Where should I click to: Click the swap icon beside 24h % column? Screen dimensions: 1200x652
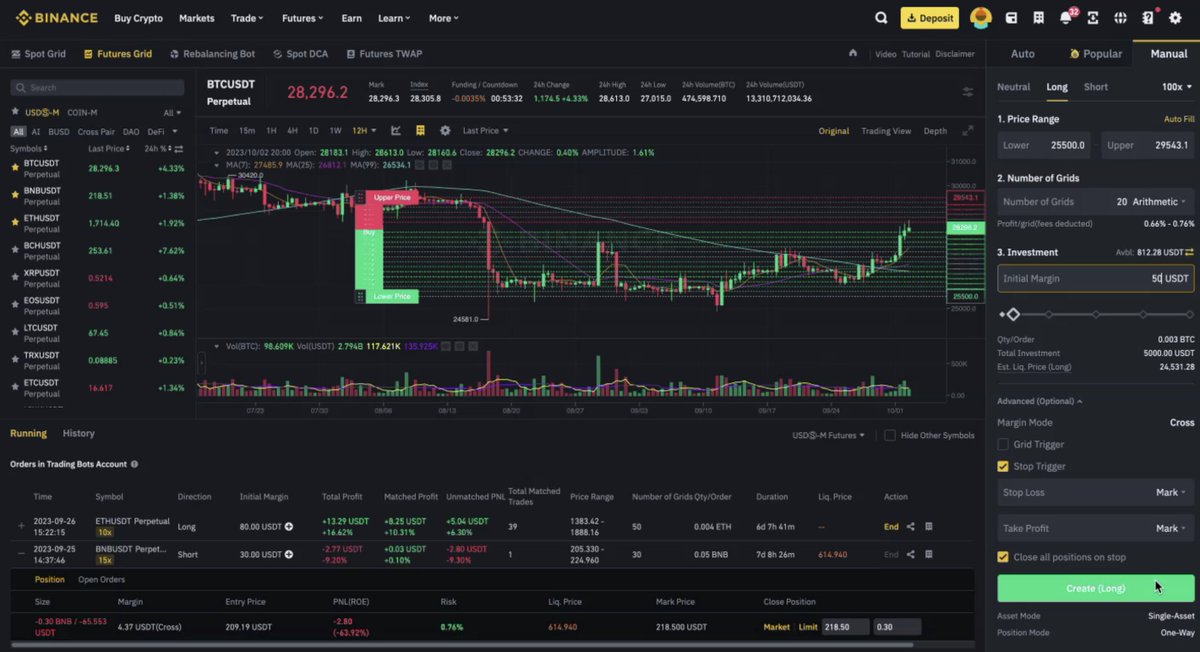tap(178, 149)
